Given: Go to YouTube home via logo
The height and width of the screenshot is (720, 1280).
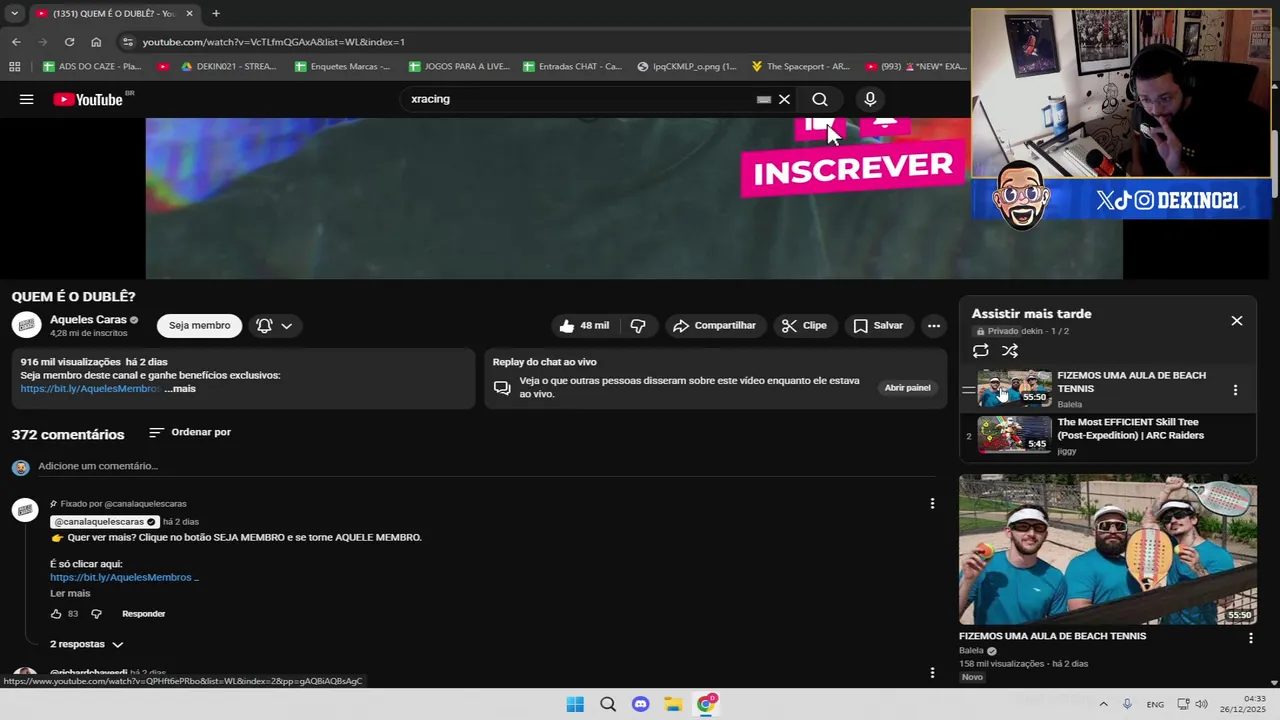Looking at the screenshot, I should [88, 99].
